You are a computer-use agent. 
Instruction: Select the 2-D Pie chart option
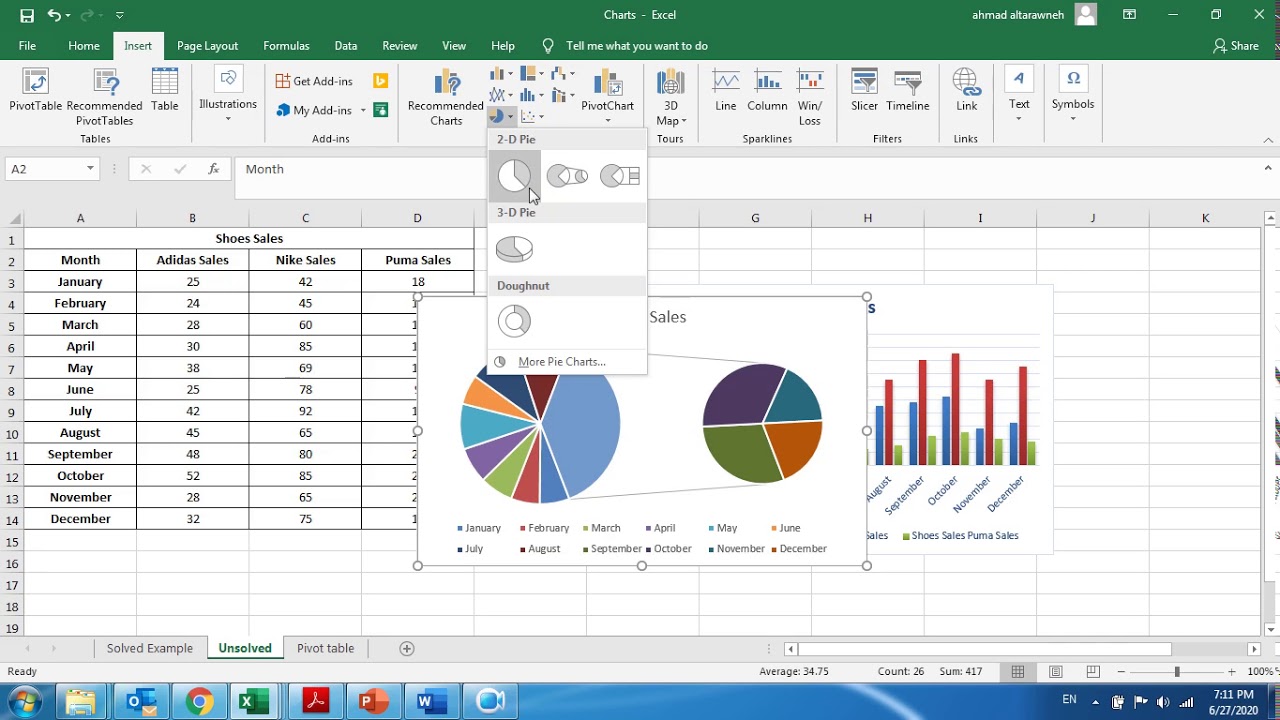(x=515, y=176)
